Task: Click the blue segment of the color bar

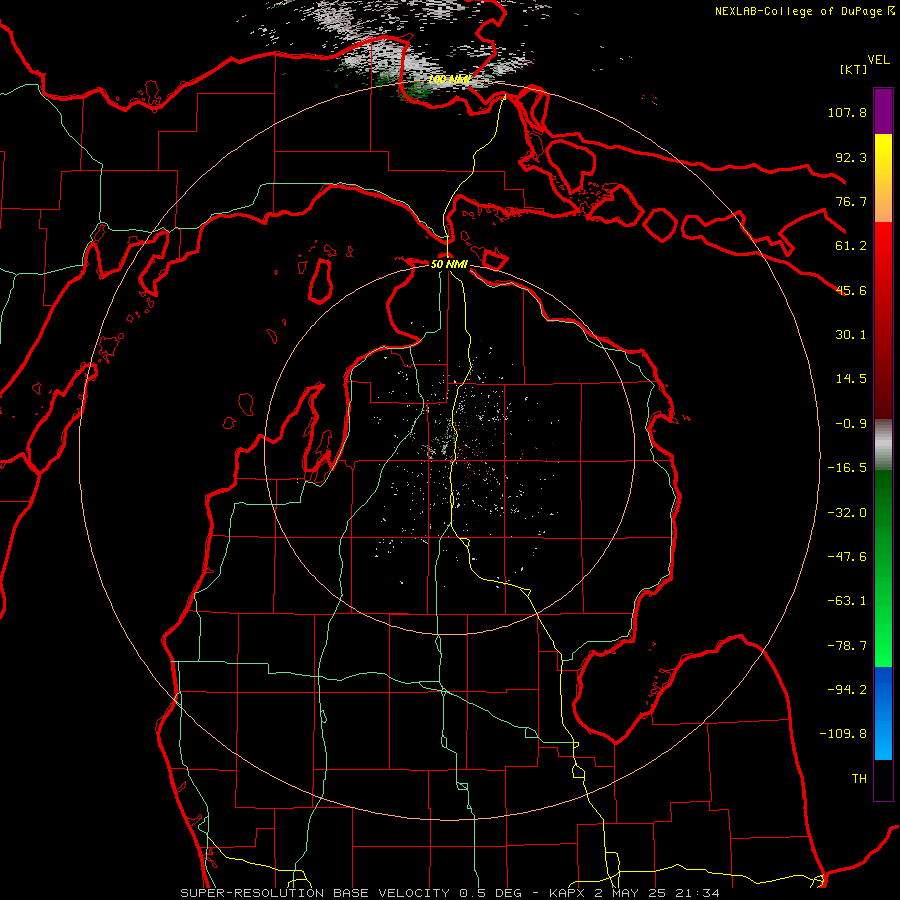Action: pyautogui.click(x=883, y=713)
